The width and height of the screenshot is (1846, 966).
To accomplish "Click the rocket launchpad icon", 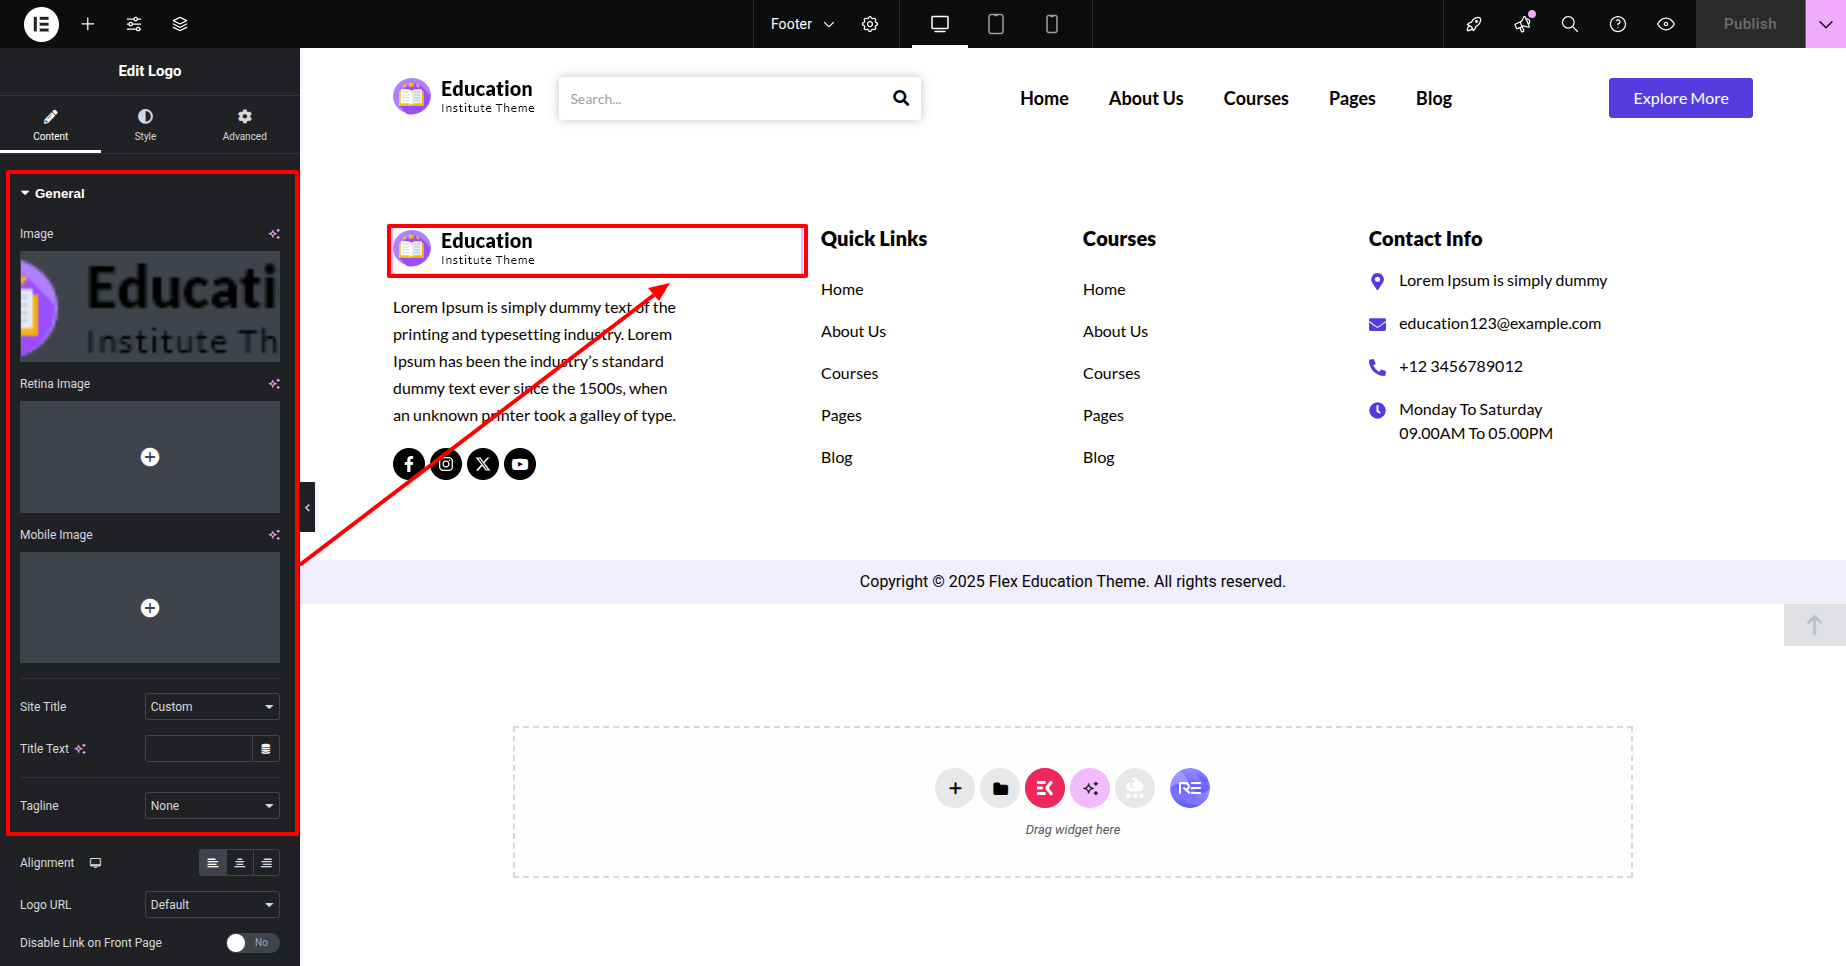I will pyautogui.click(x=1474, y=24).
